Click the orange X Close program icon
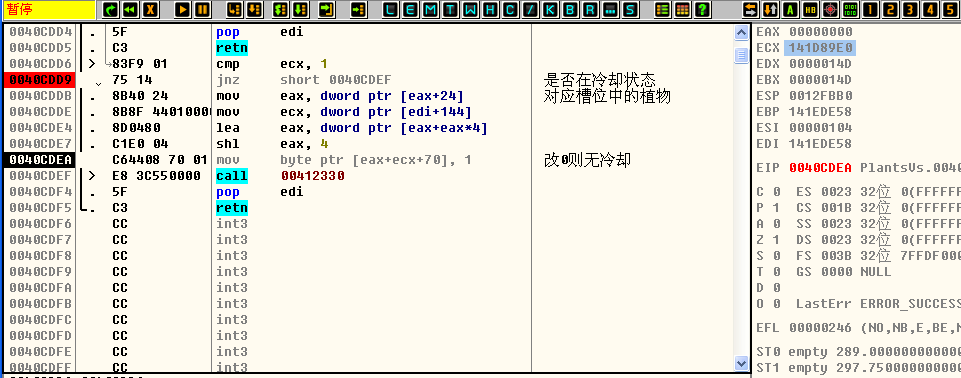This screenshot has width=961, height=378. (151, 9)
